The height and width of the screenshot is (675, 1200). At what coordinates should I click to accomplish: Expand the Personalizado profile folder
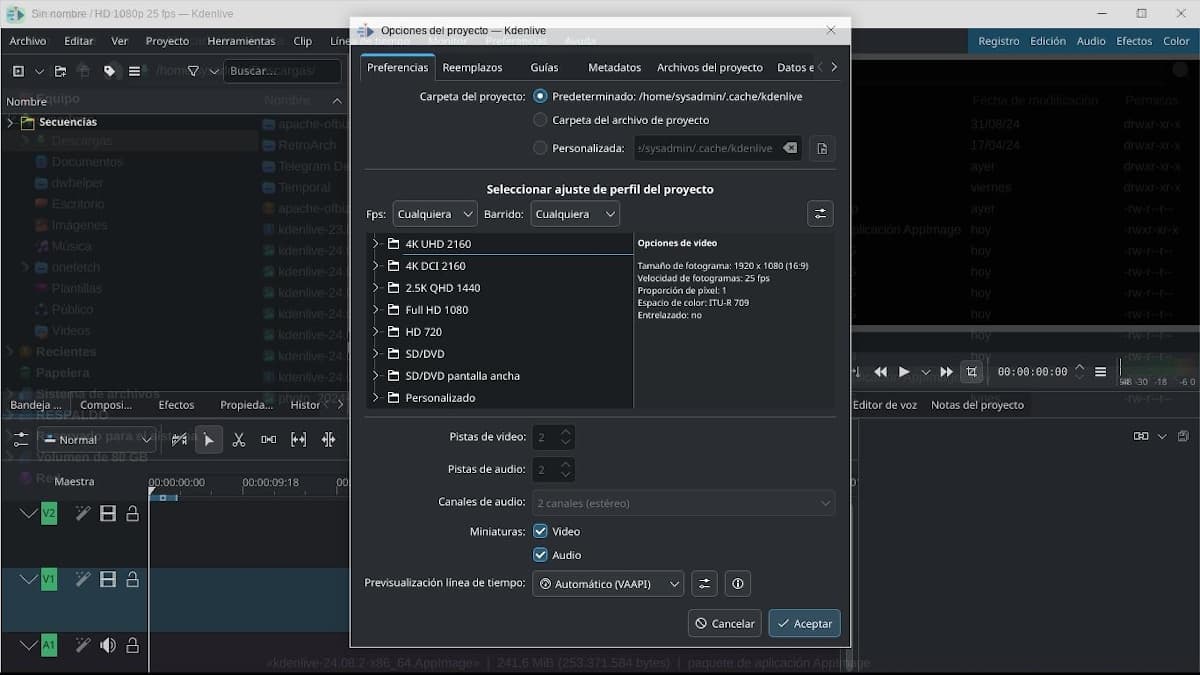pos(376,398)
